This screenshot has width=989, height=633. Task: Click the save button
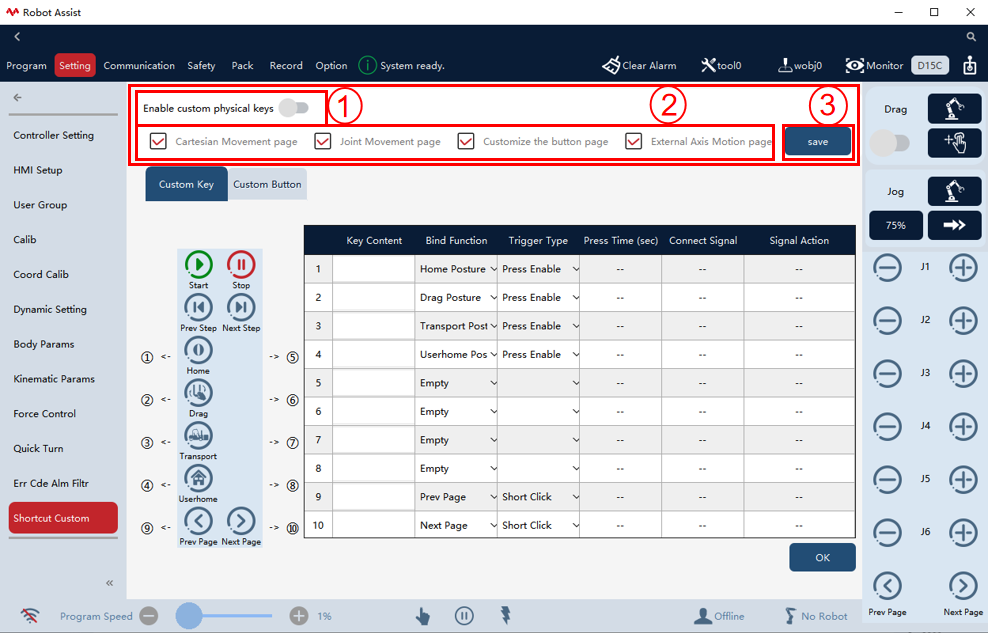817,142
